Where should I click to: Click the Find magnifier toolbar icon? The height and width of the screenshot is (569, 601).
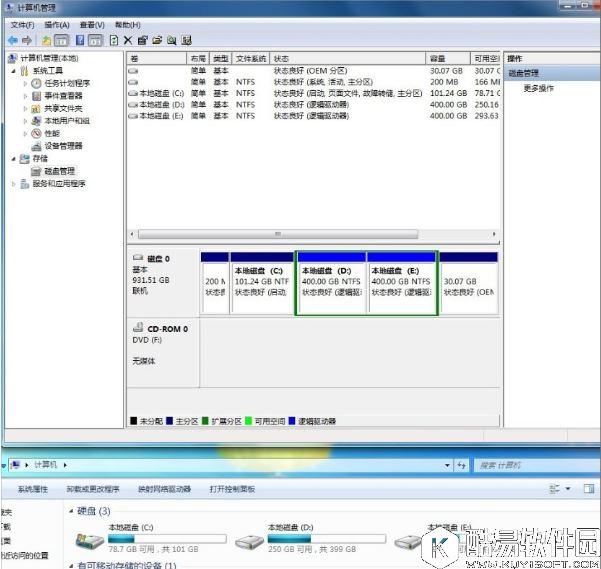(x=172, y=40)
